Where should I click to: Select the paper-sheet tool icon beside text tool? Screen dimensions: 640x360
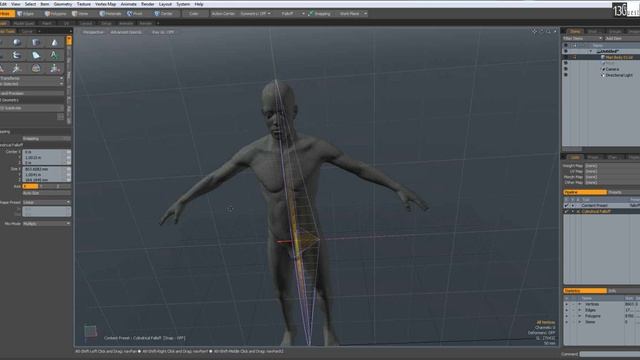pyautogui.click(x=36, y=55)
